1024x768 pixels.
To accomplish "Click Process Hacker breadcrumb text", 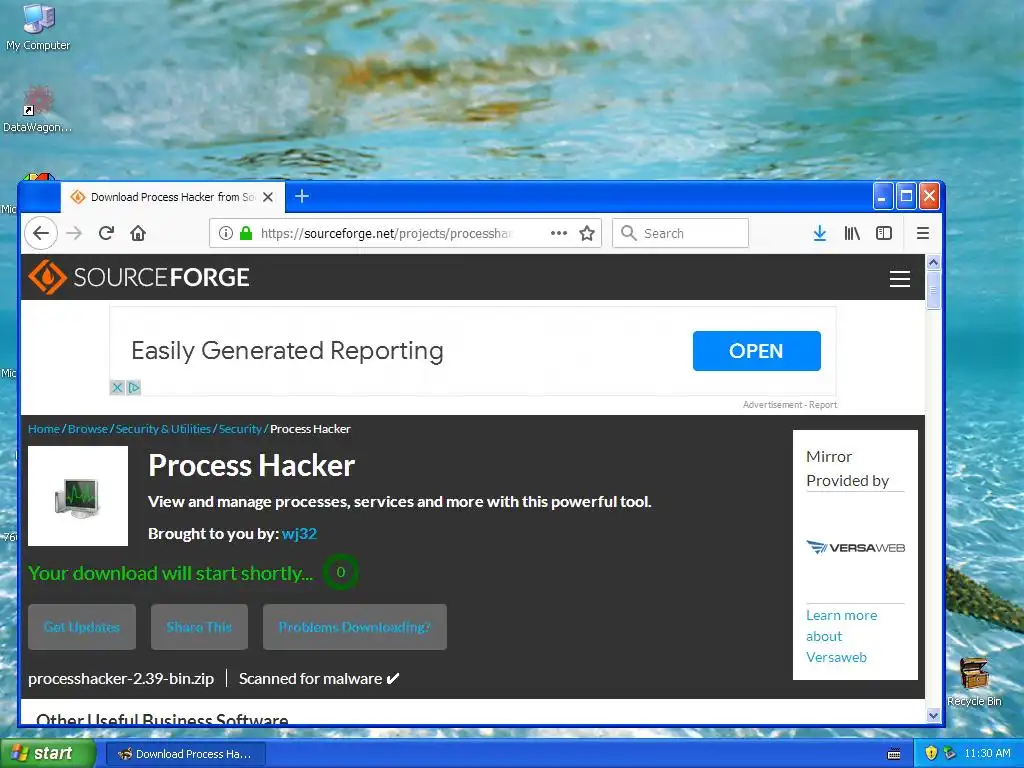I will click(310, 429).
